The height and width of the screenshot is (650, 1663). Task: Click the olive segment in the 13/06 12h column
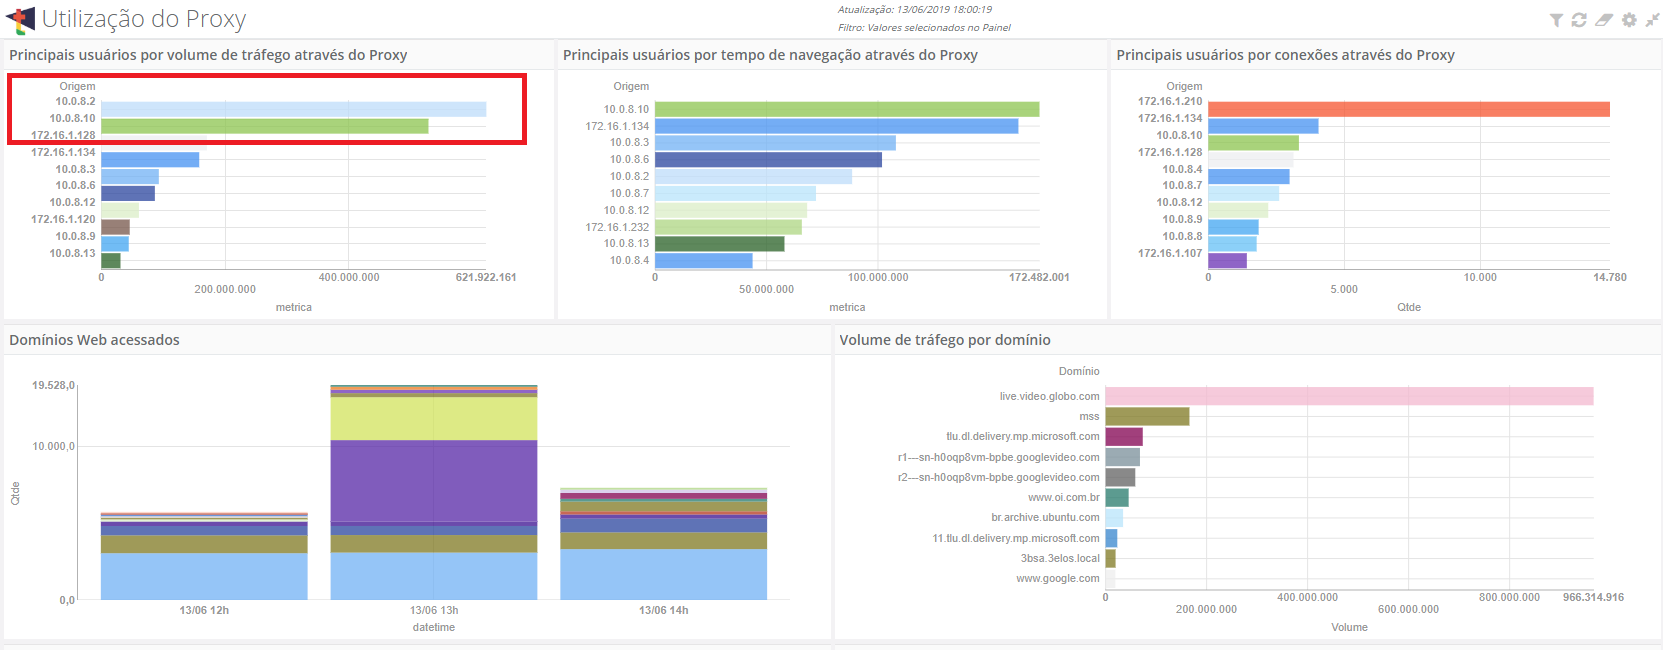pyautogui.click(x=204, y=544)
